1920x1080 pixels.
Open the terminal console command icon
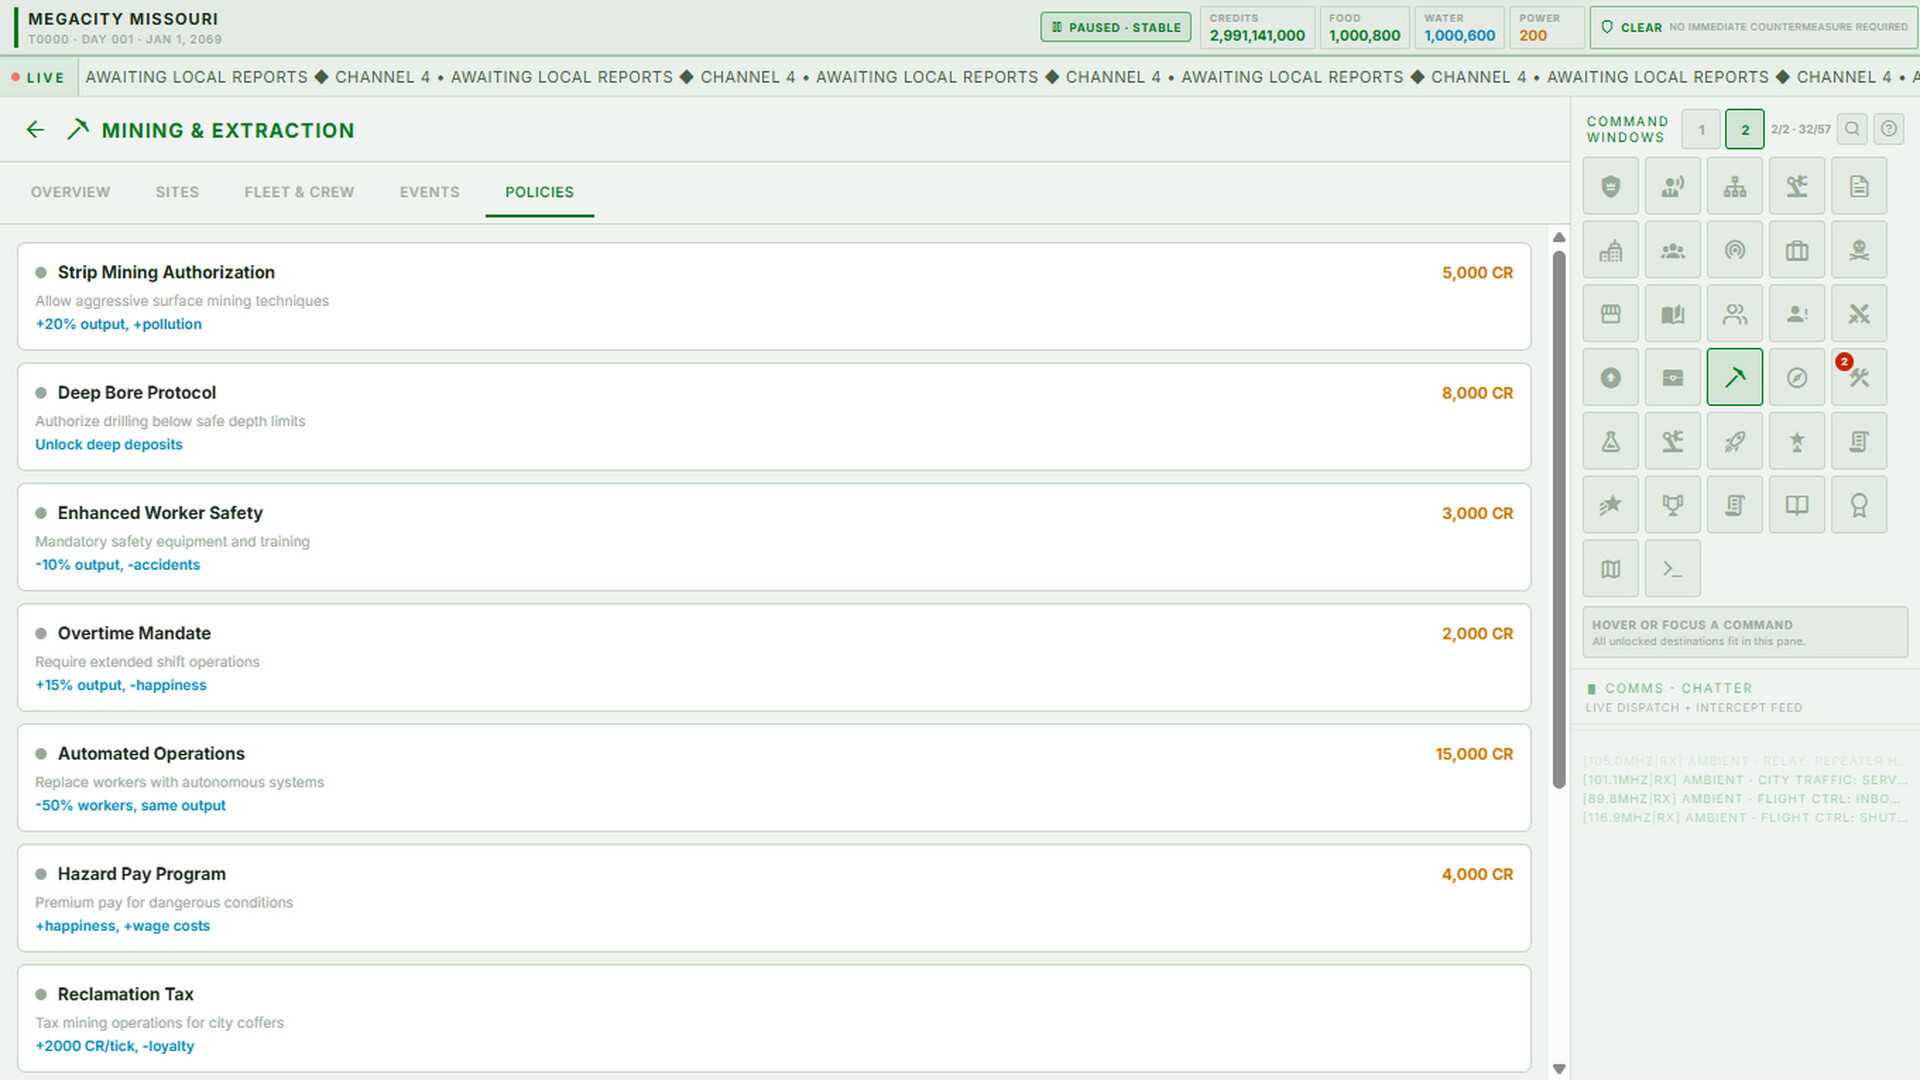[1672, 569]
